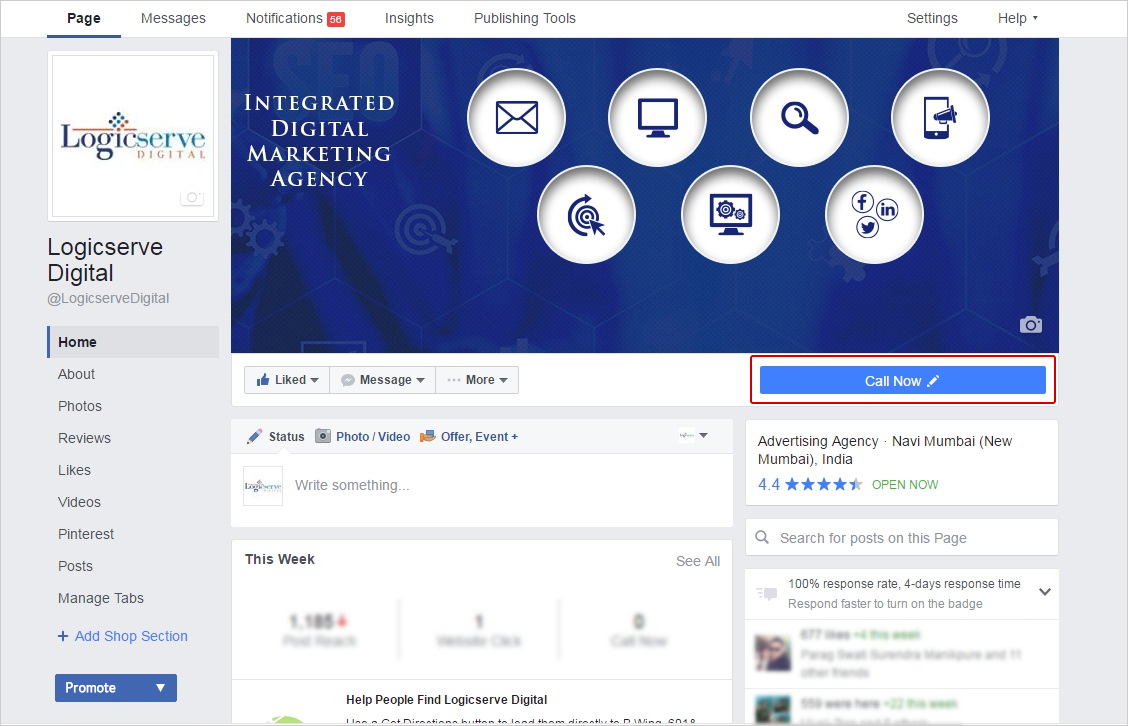Click the OPEN NOW status text

(x=905, y=485)
